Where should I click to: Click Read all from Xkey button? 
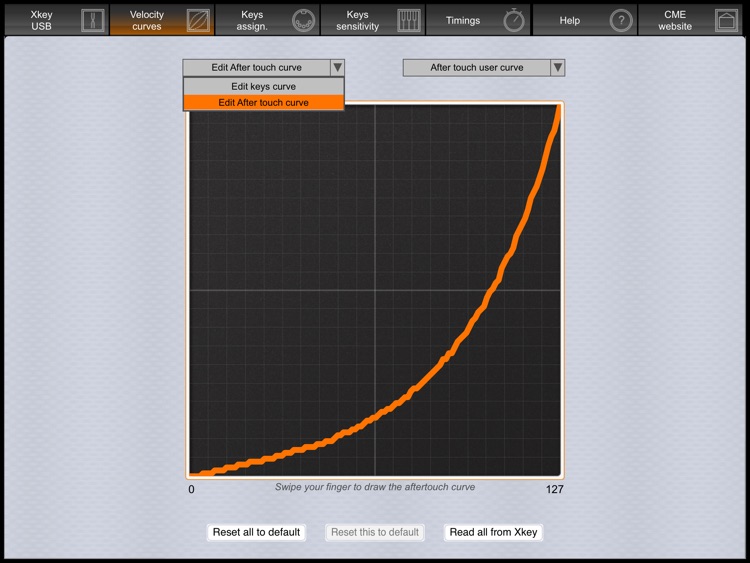(494, 532)
